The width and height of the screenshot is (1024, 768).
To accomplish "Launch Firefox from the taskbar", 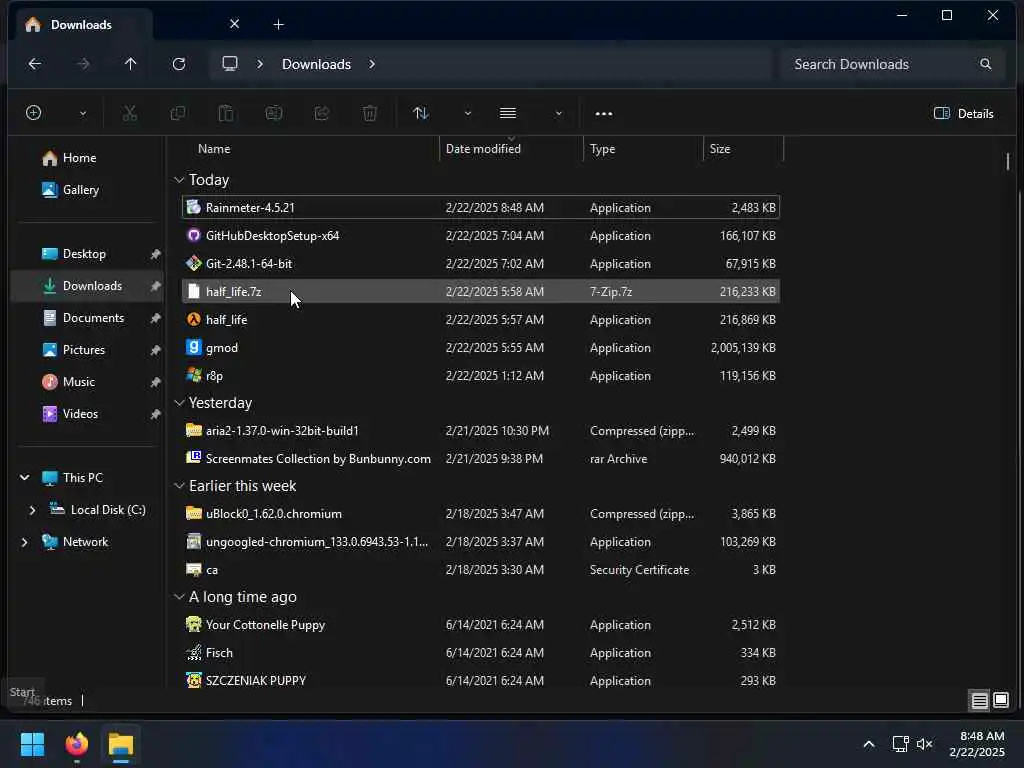I will [x=77, y=744].
